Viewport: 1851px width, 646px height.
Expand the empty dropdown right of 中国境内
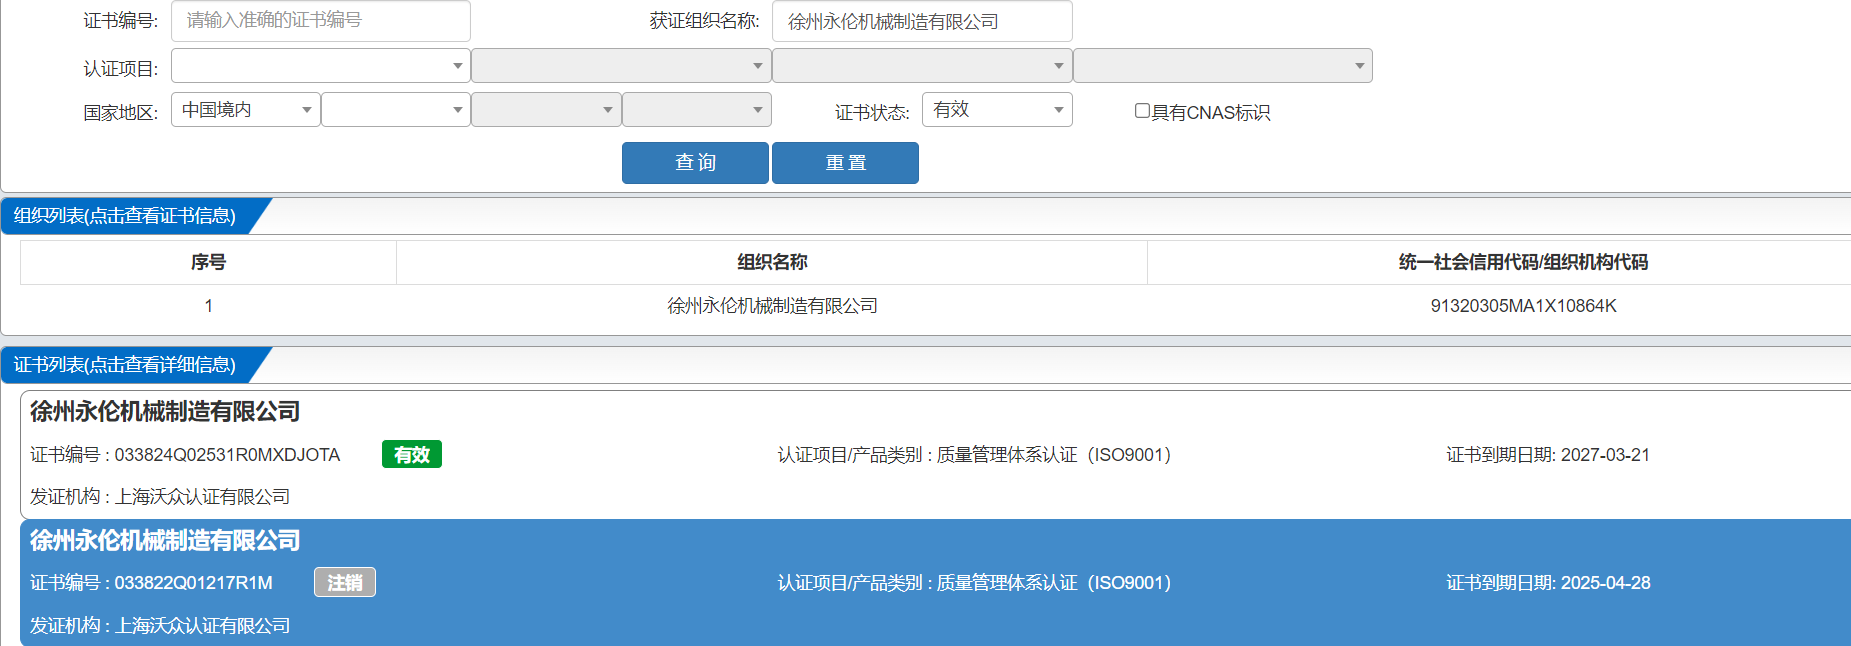tap(396, 110)
